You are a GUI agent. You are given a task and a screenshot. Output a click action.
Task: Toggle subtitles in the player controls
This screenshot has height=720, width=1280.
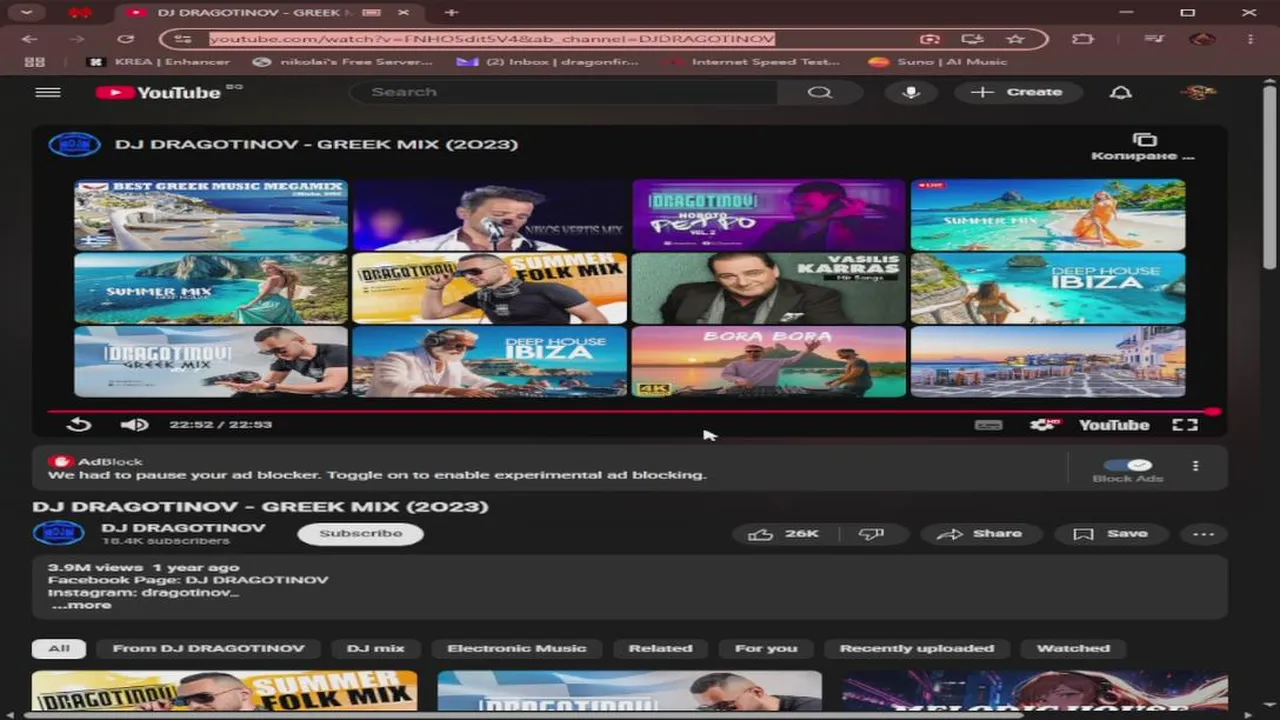pyautogui.click(x=988, y=425)
